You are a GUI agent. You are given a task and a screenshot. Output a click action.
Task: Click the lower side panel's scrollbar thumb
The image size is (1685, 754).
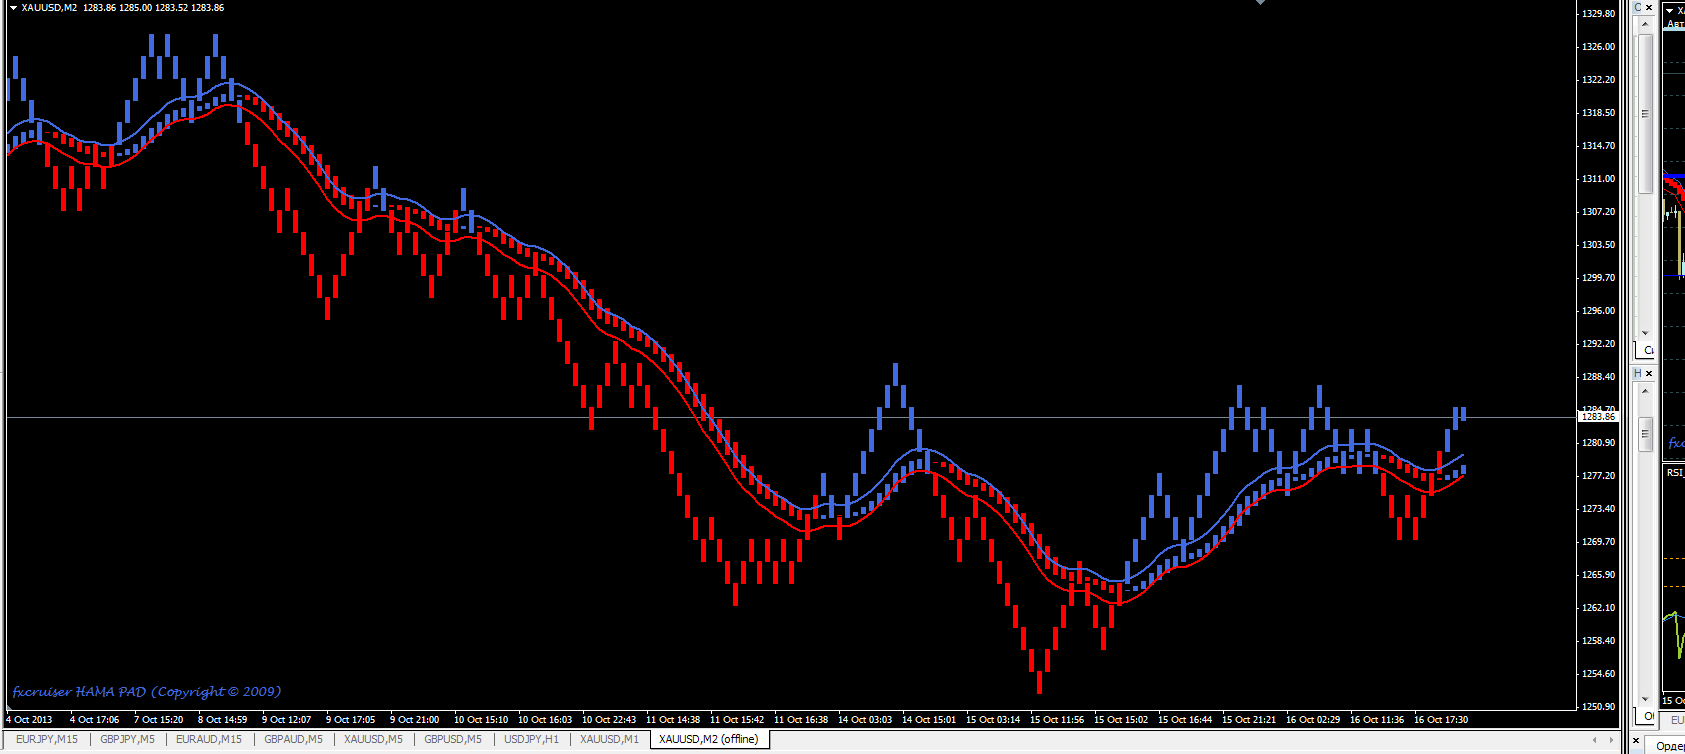tap(1644, 434)
